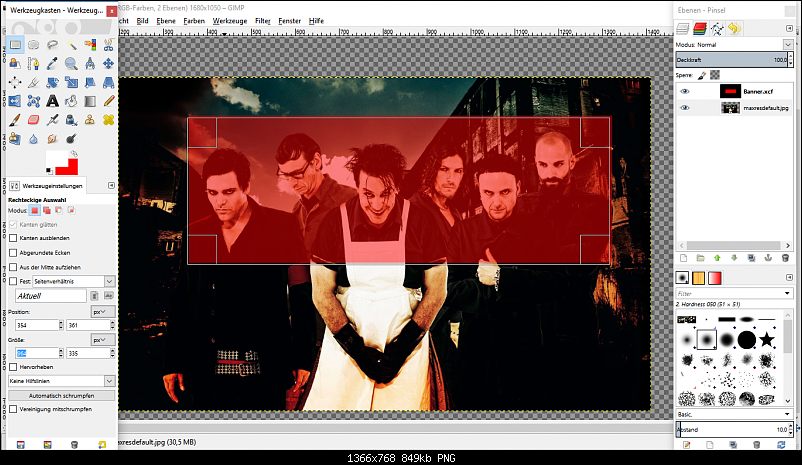
Task: Enable Hervorheben checkbox
Action: click(13, 367)
